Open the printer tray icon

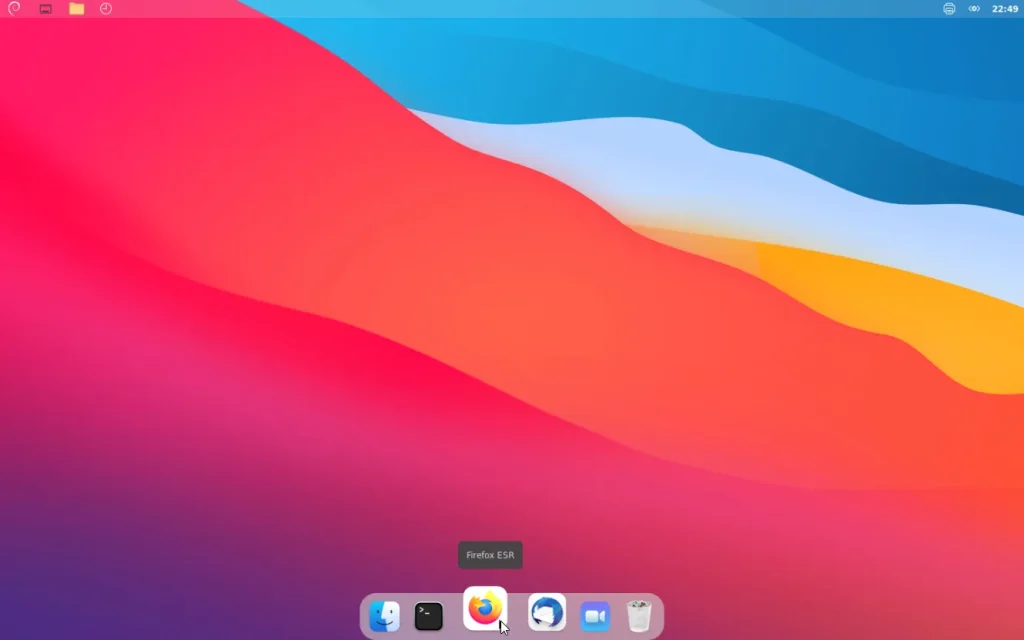pos(949,9)
